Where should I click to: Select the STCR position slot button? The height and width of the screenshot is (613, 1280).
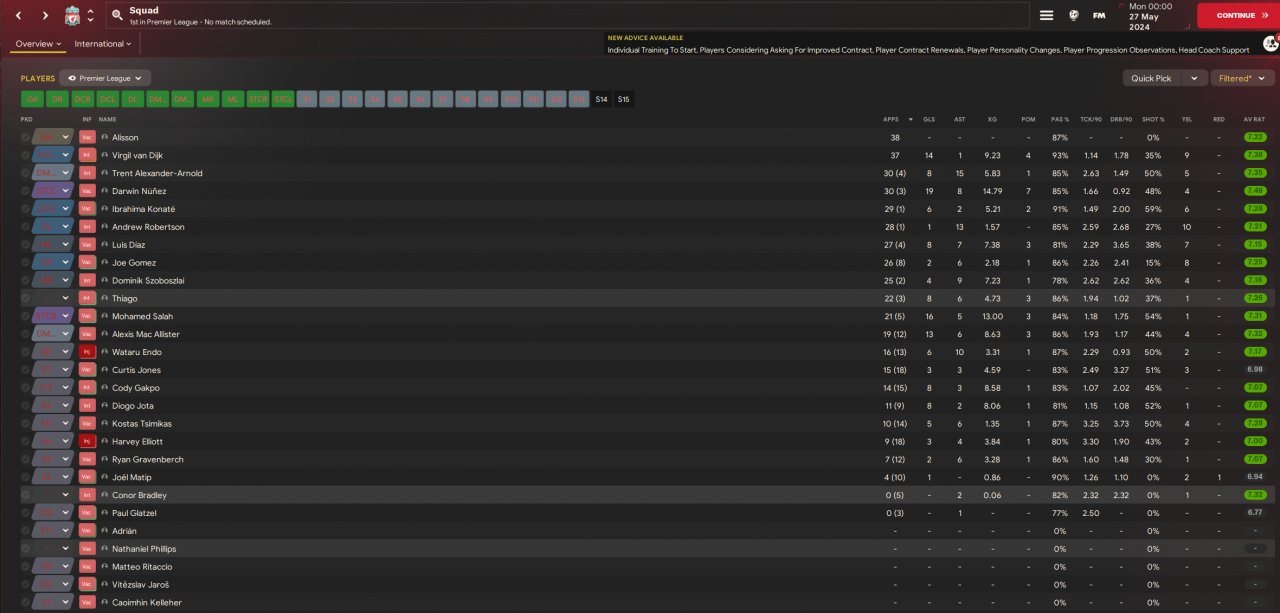[x=258, y=99]
